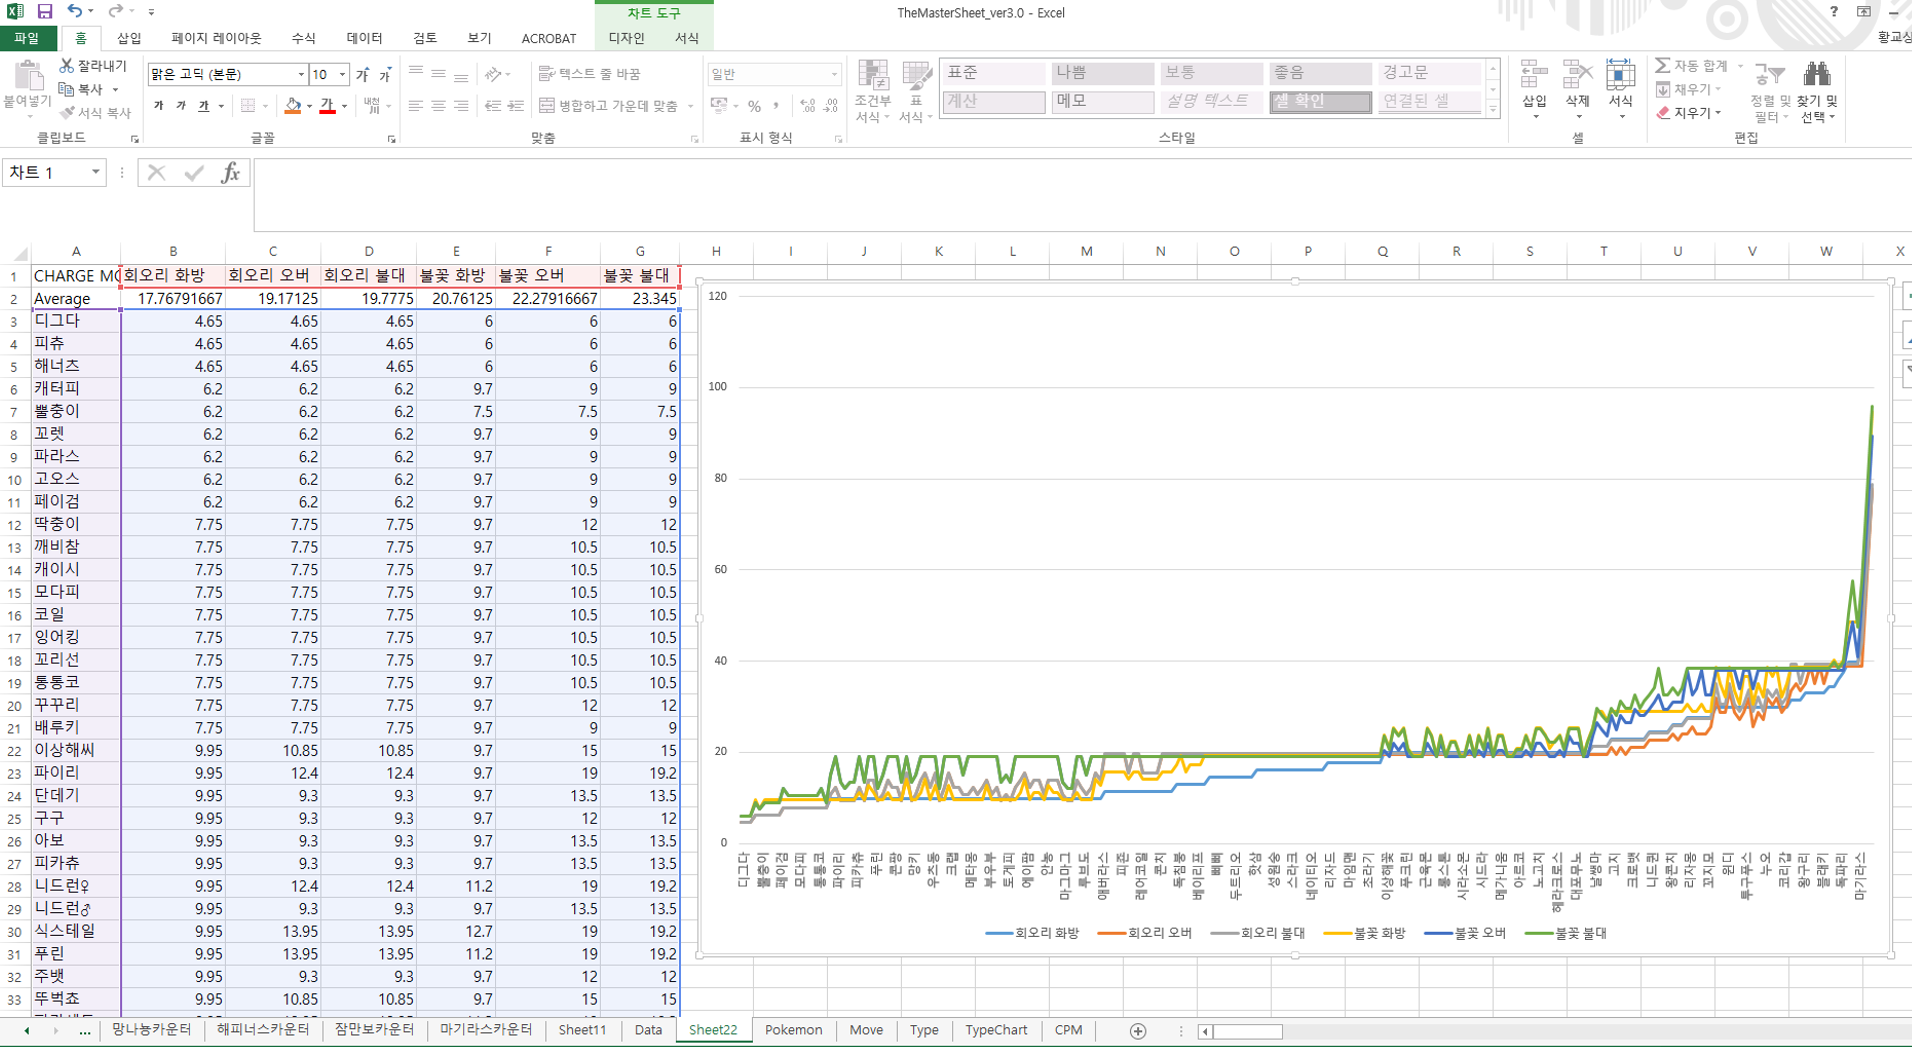
Task: Click the increase font size icon
Action: [x=363, y=74]
